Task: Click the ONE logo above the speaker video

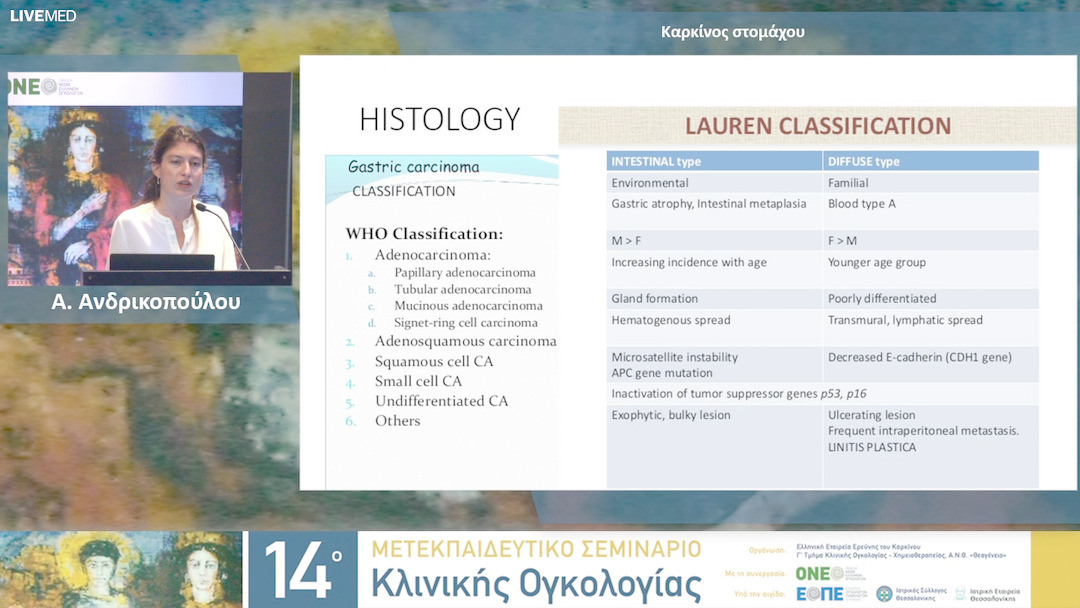Action: pyautogui.click(x=34, y=87)
